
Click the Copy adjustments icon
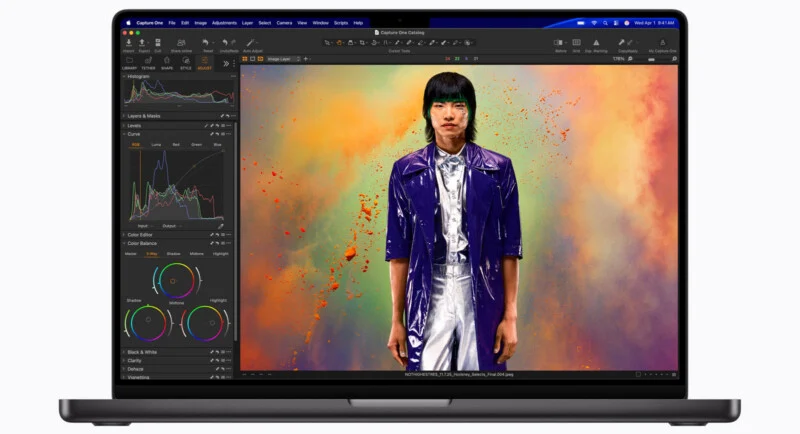click(621, 43)
